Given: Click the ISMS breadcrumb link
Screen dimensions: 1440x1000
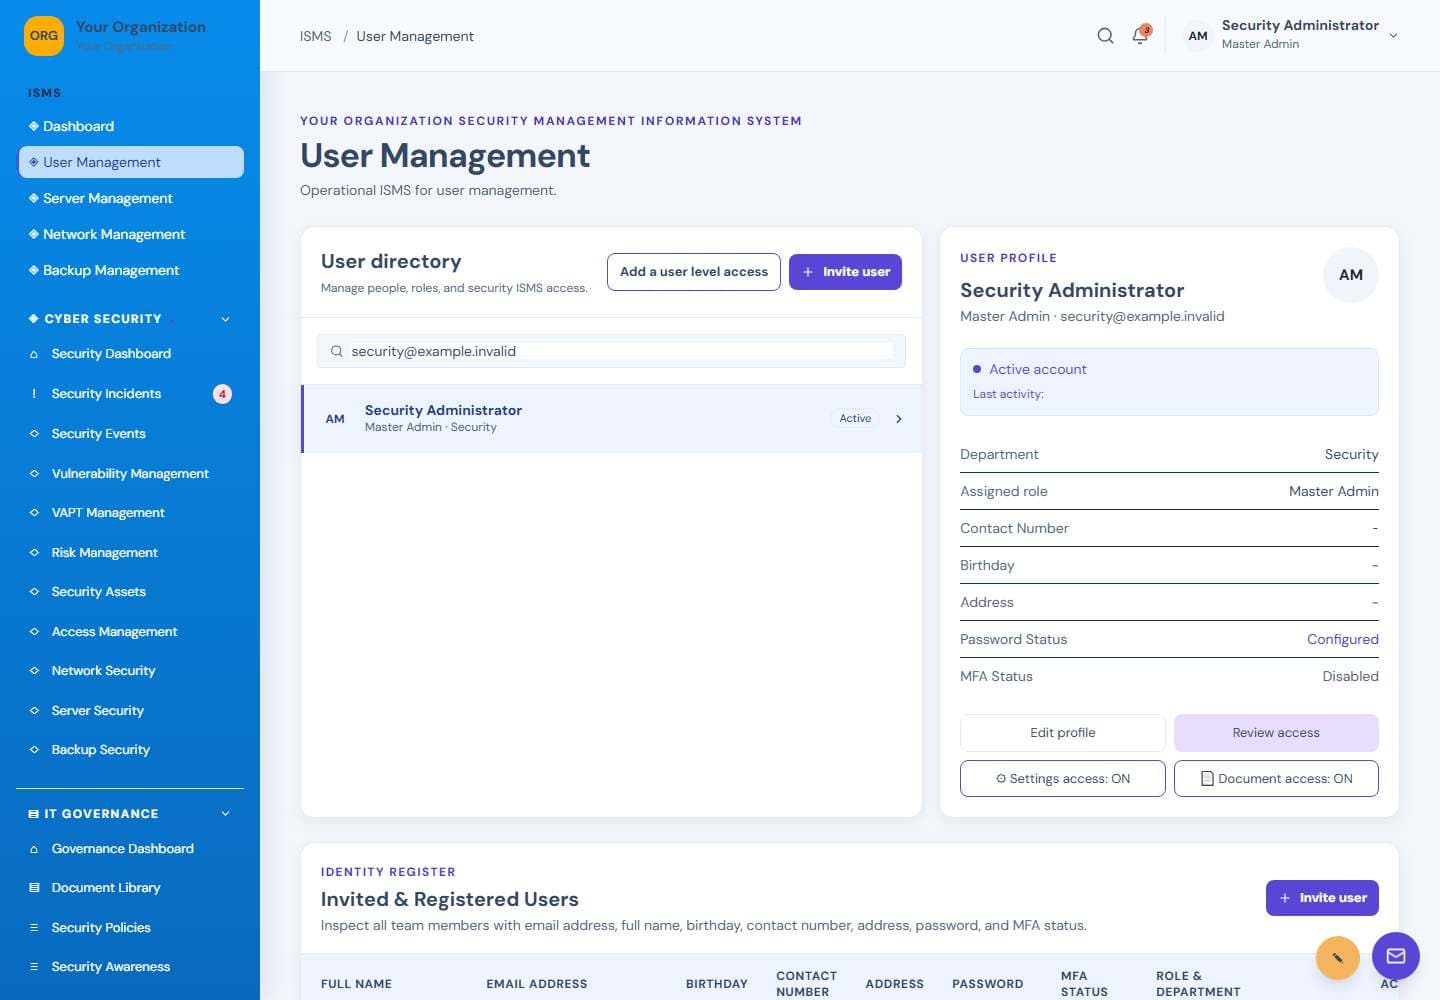Looking at the screenshot, I should tap(316, 36).
